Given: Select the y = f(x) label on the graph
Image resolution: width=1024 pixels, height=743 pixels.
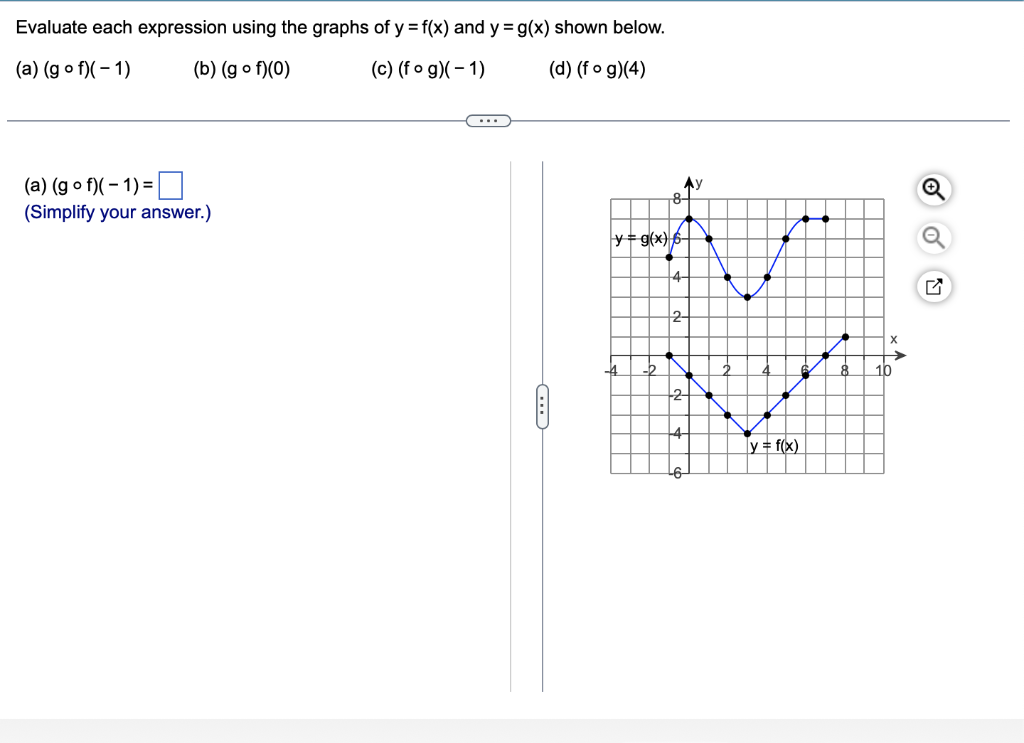Looking at the screenshot, I should pyautogui.click(x=772, y=444).
